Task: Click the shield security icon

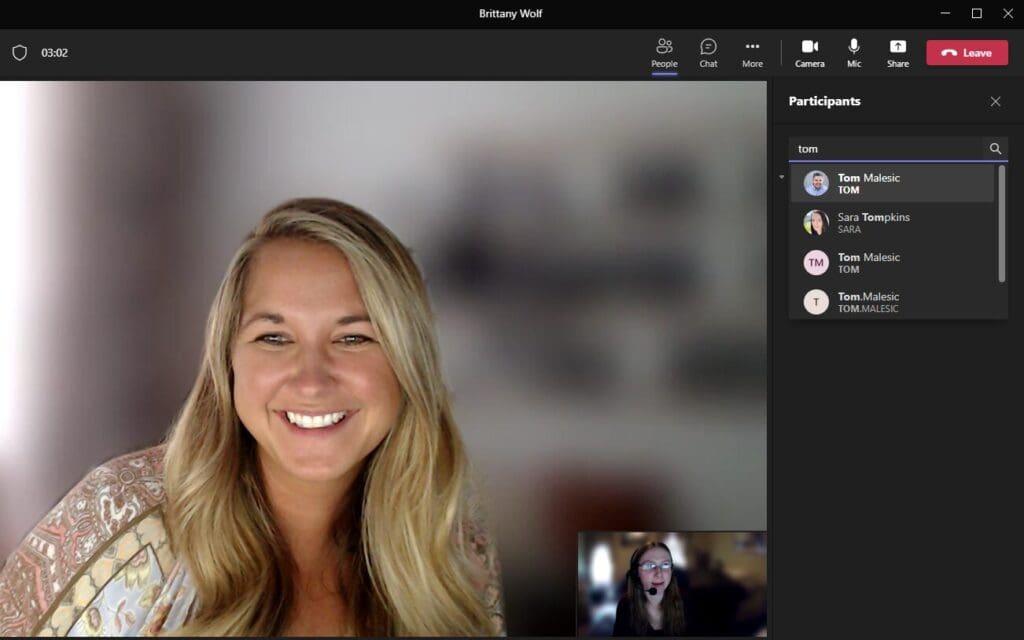Action: tap(20, 53)
